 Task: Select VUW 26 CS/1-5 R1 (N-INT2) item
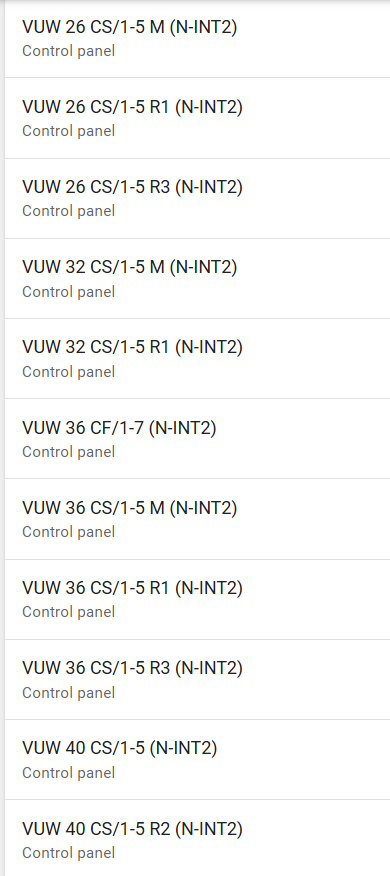(x=197, y=118)
